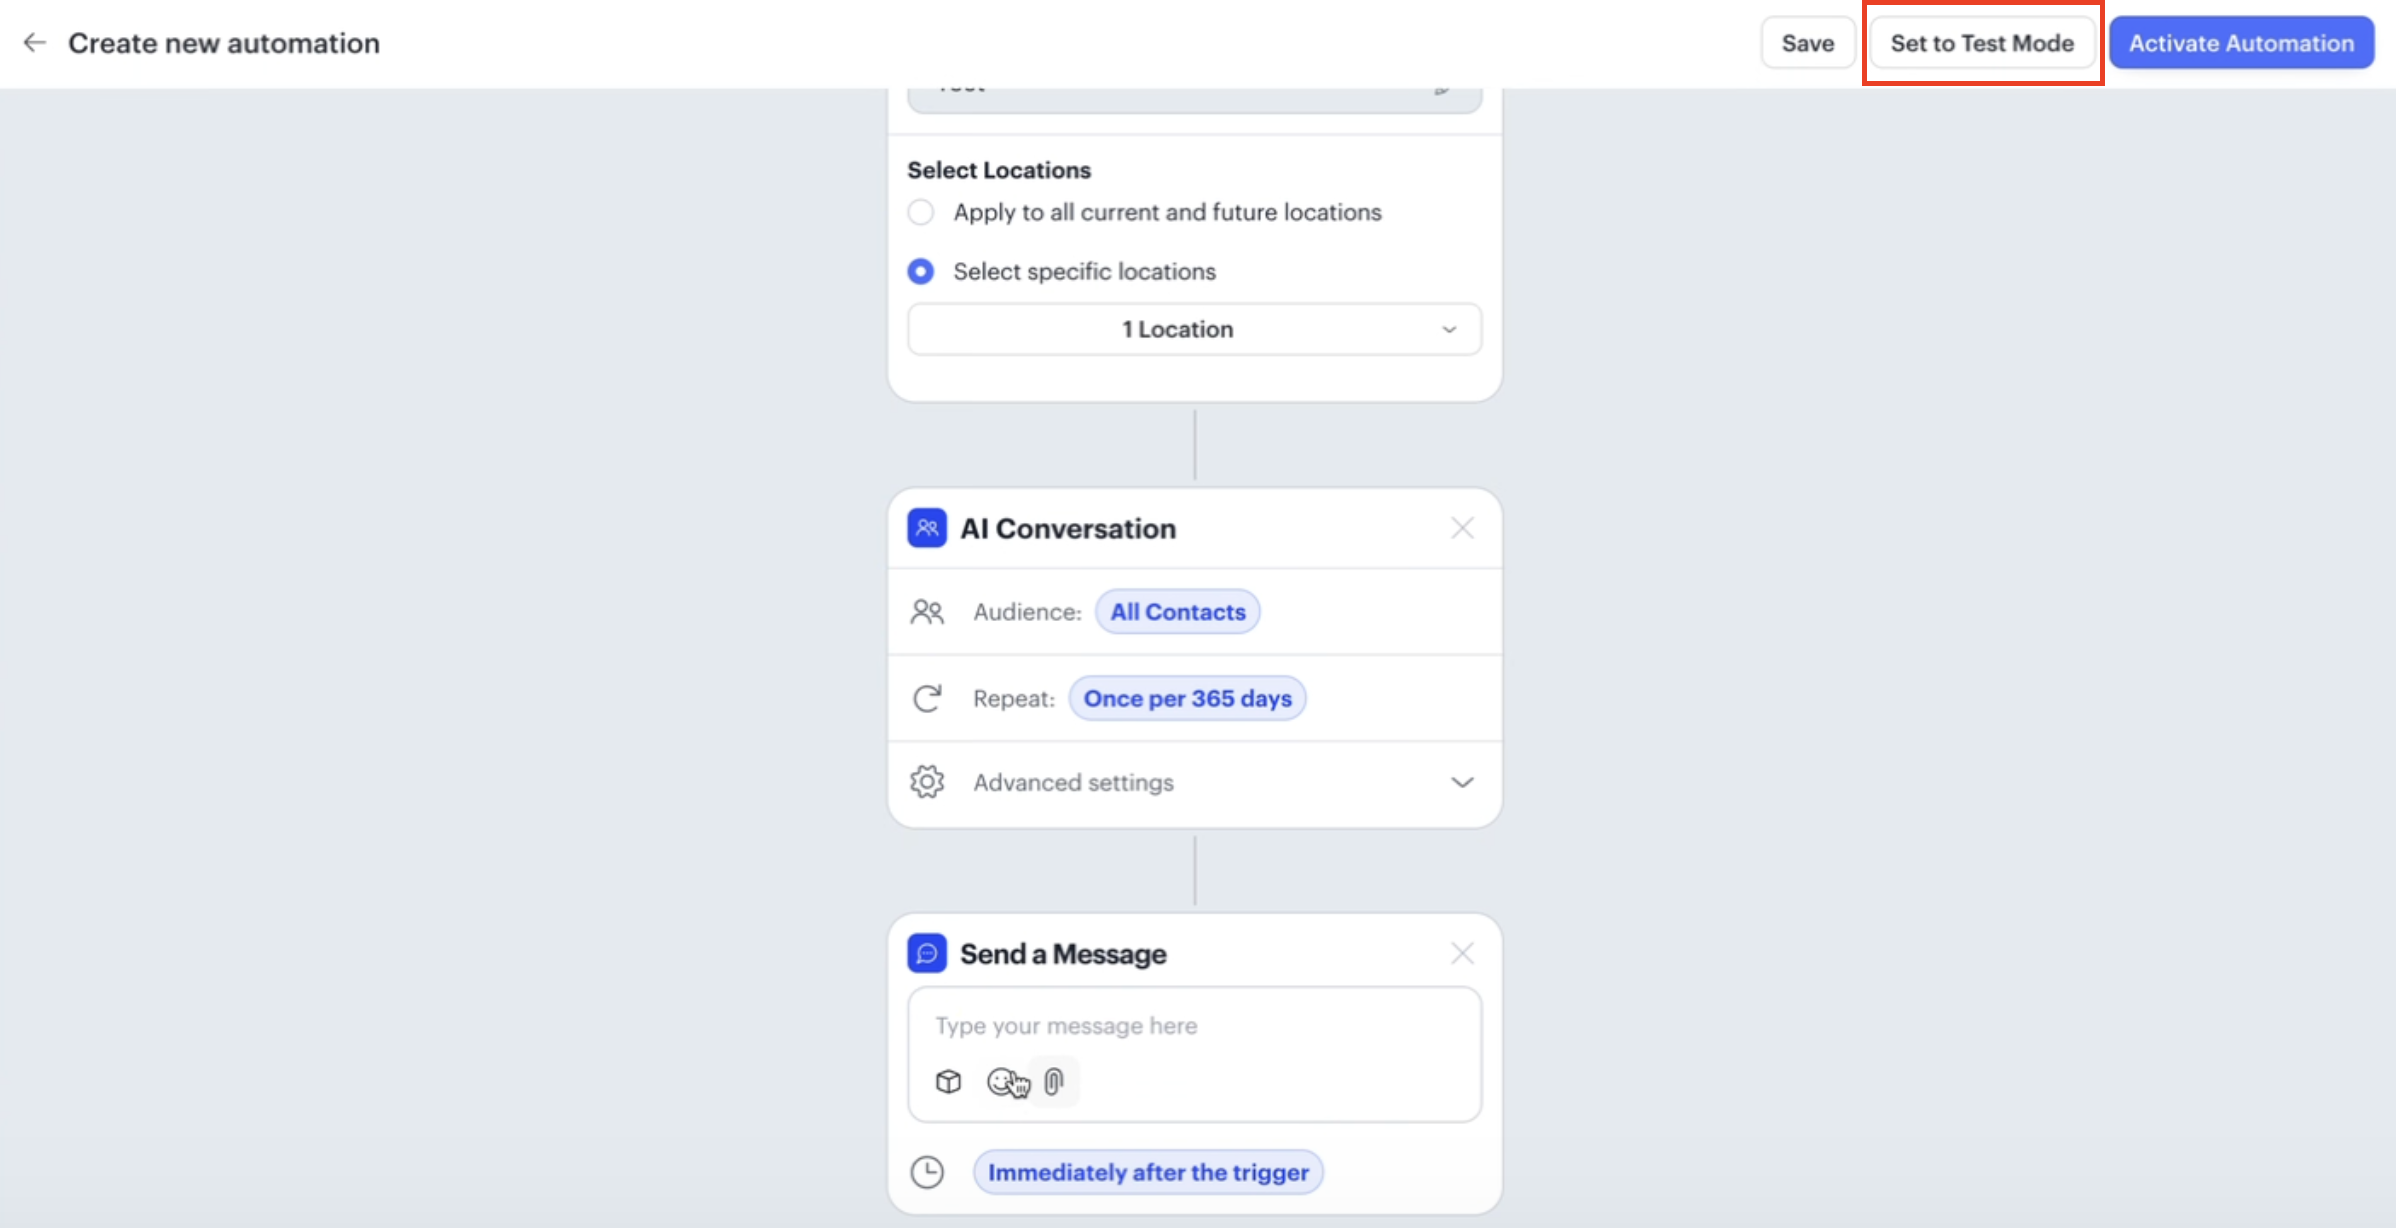Click the clock icon for message timing

point(927,1172)
